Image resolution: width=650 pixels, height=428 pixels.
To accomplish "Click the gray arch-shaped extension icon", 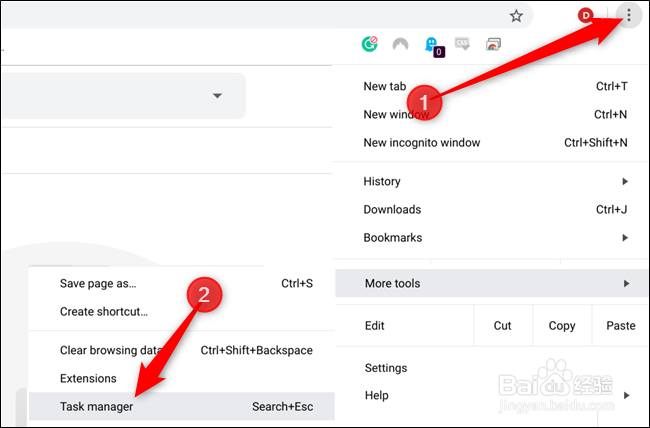I will pos(400,44).
